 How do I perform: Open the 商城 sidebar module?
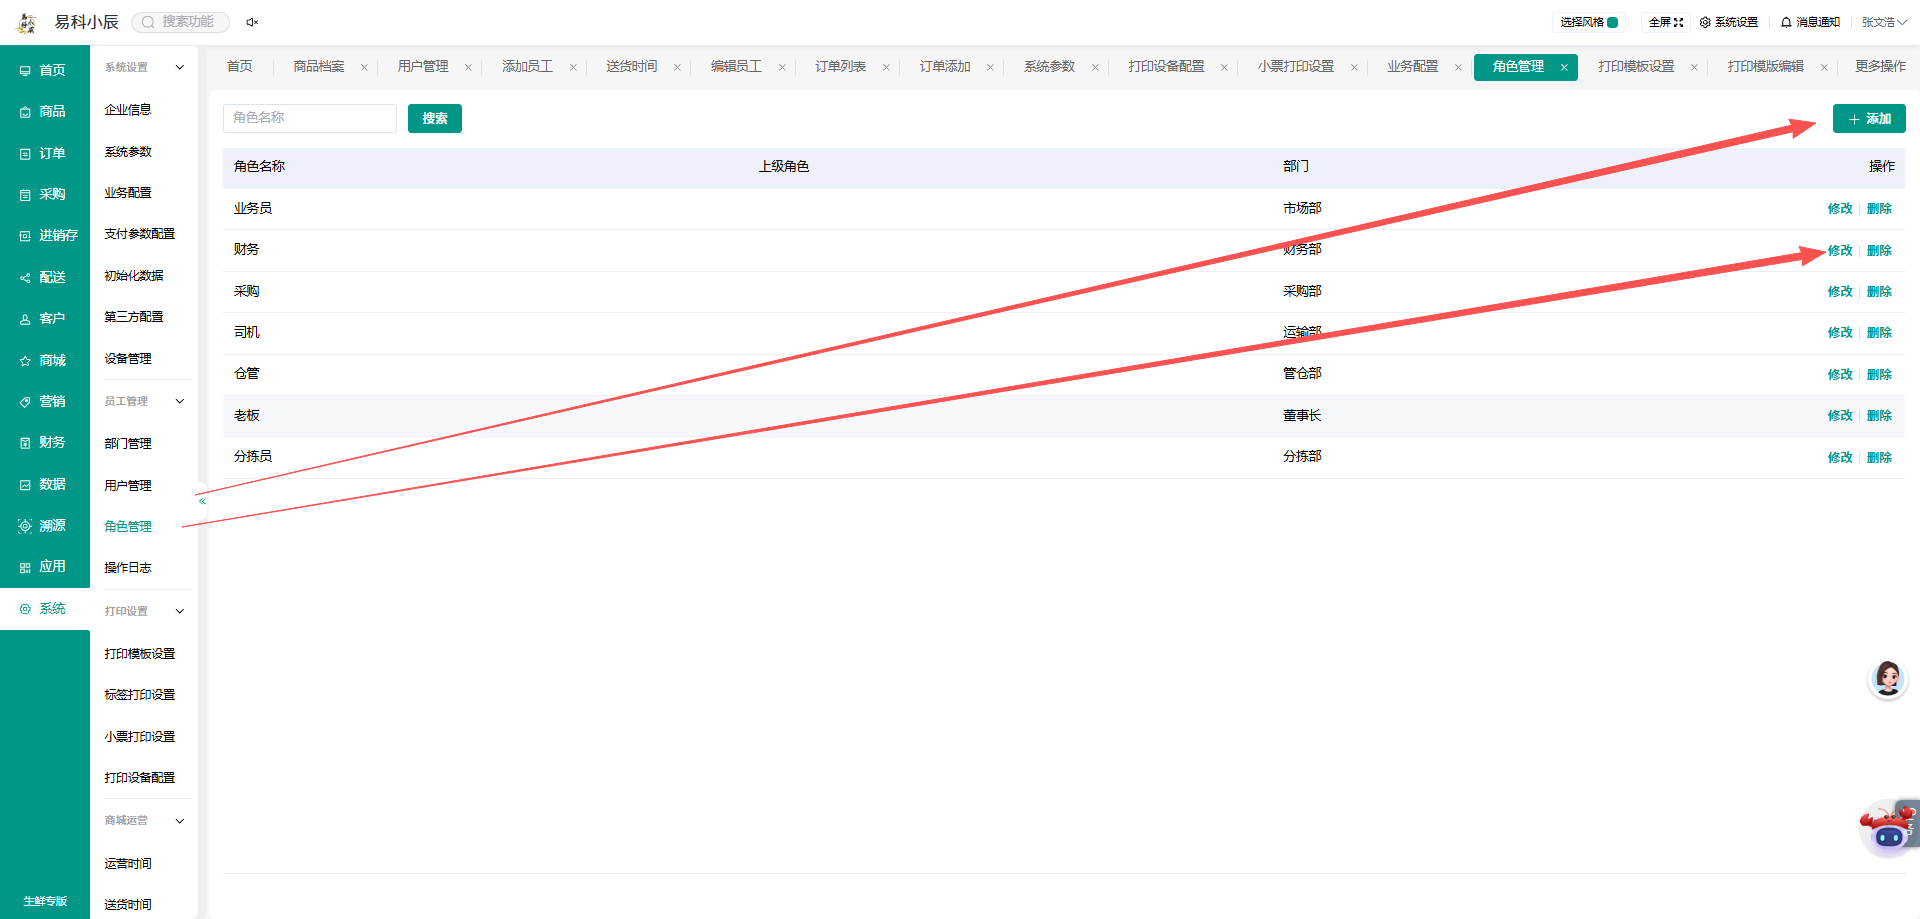(x=44, y=361)
